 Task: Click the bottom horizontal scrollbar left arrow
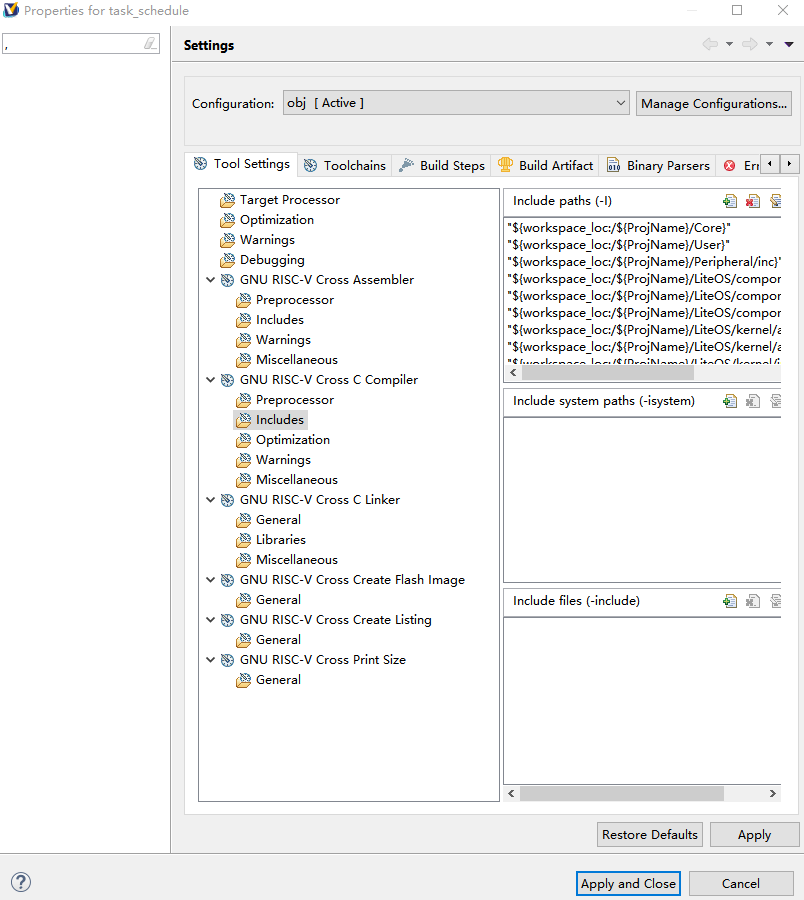[511, 793]
